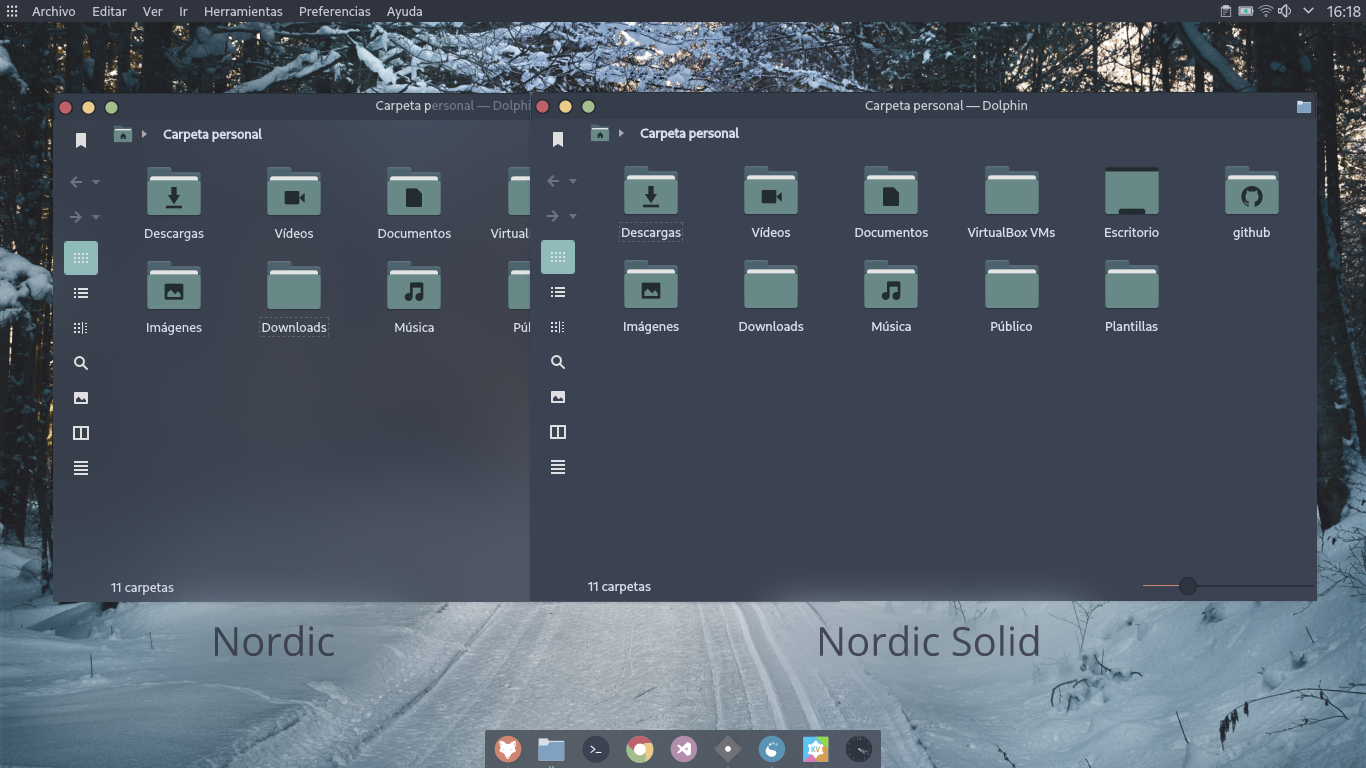Toggle image previews icon in left Dolphin window
Image resolution: width=1366 pixels, height=768 pixels.
point(81,398)
